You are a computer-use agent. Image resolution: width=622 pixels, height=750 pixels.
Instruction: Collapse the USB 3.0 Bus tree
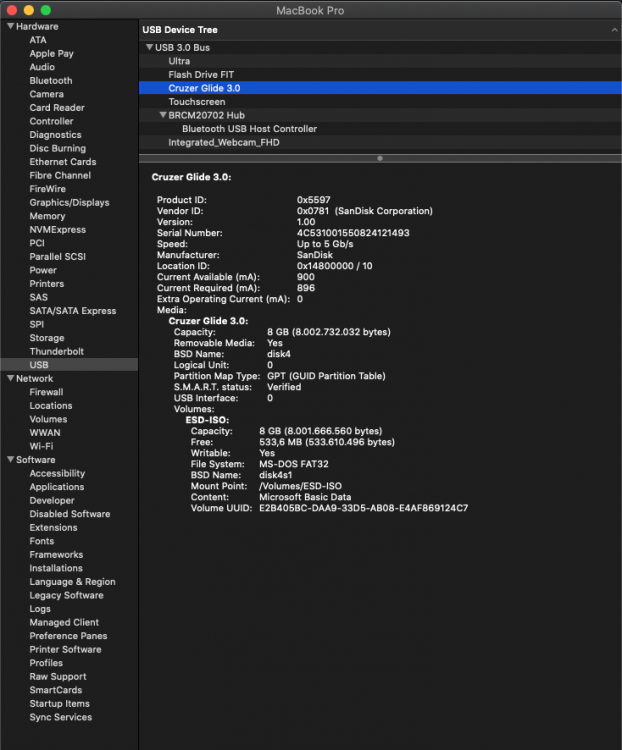[149, 47]
